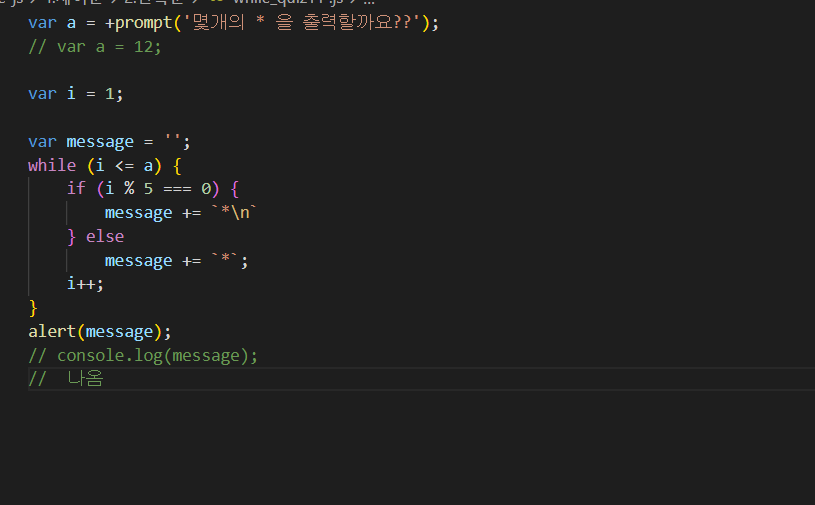Click the comment line '// 나옴'

[x=66, y=379]
